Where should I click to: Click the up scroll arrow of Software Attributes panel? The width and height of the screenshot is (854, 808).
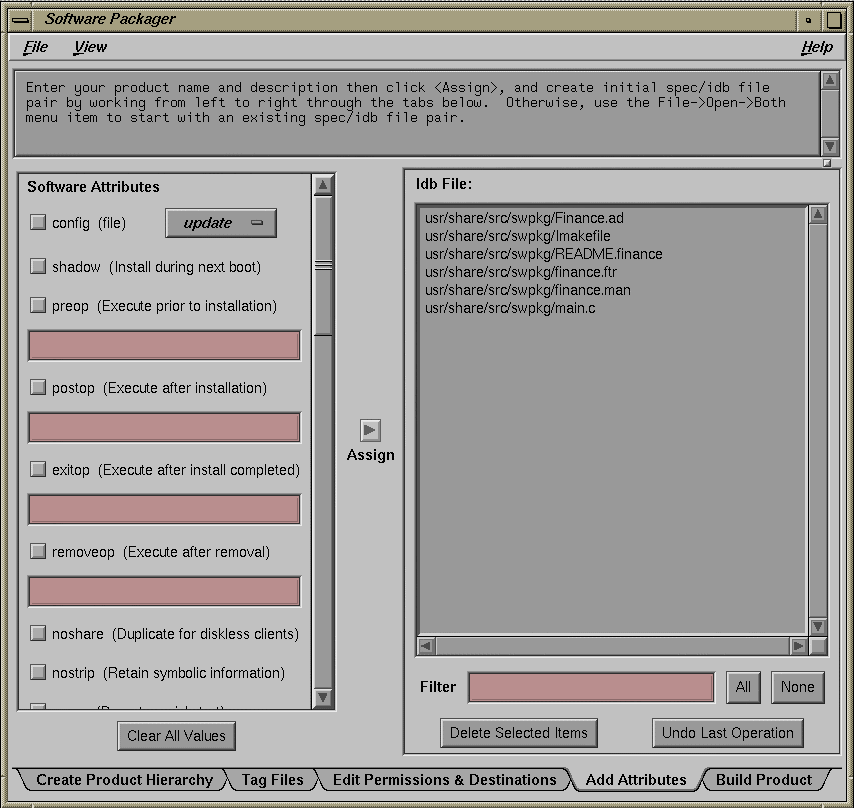click(322, 184)
